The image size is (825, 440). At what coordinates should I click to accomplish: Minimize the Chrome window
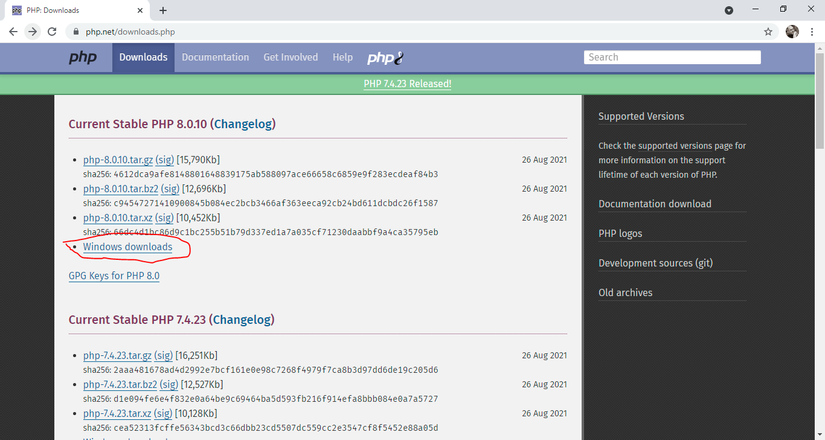click(x=756, y=9)
